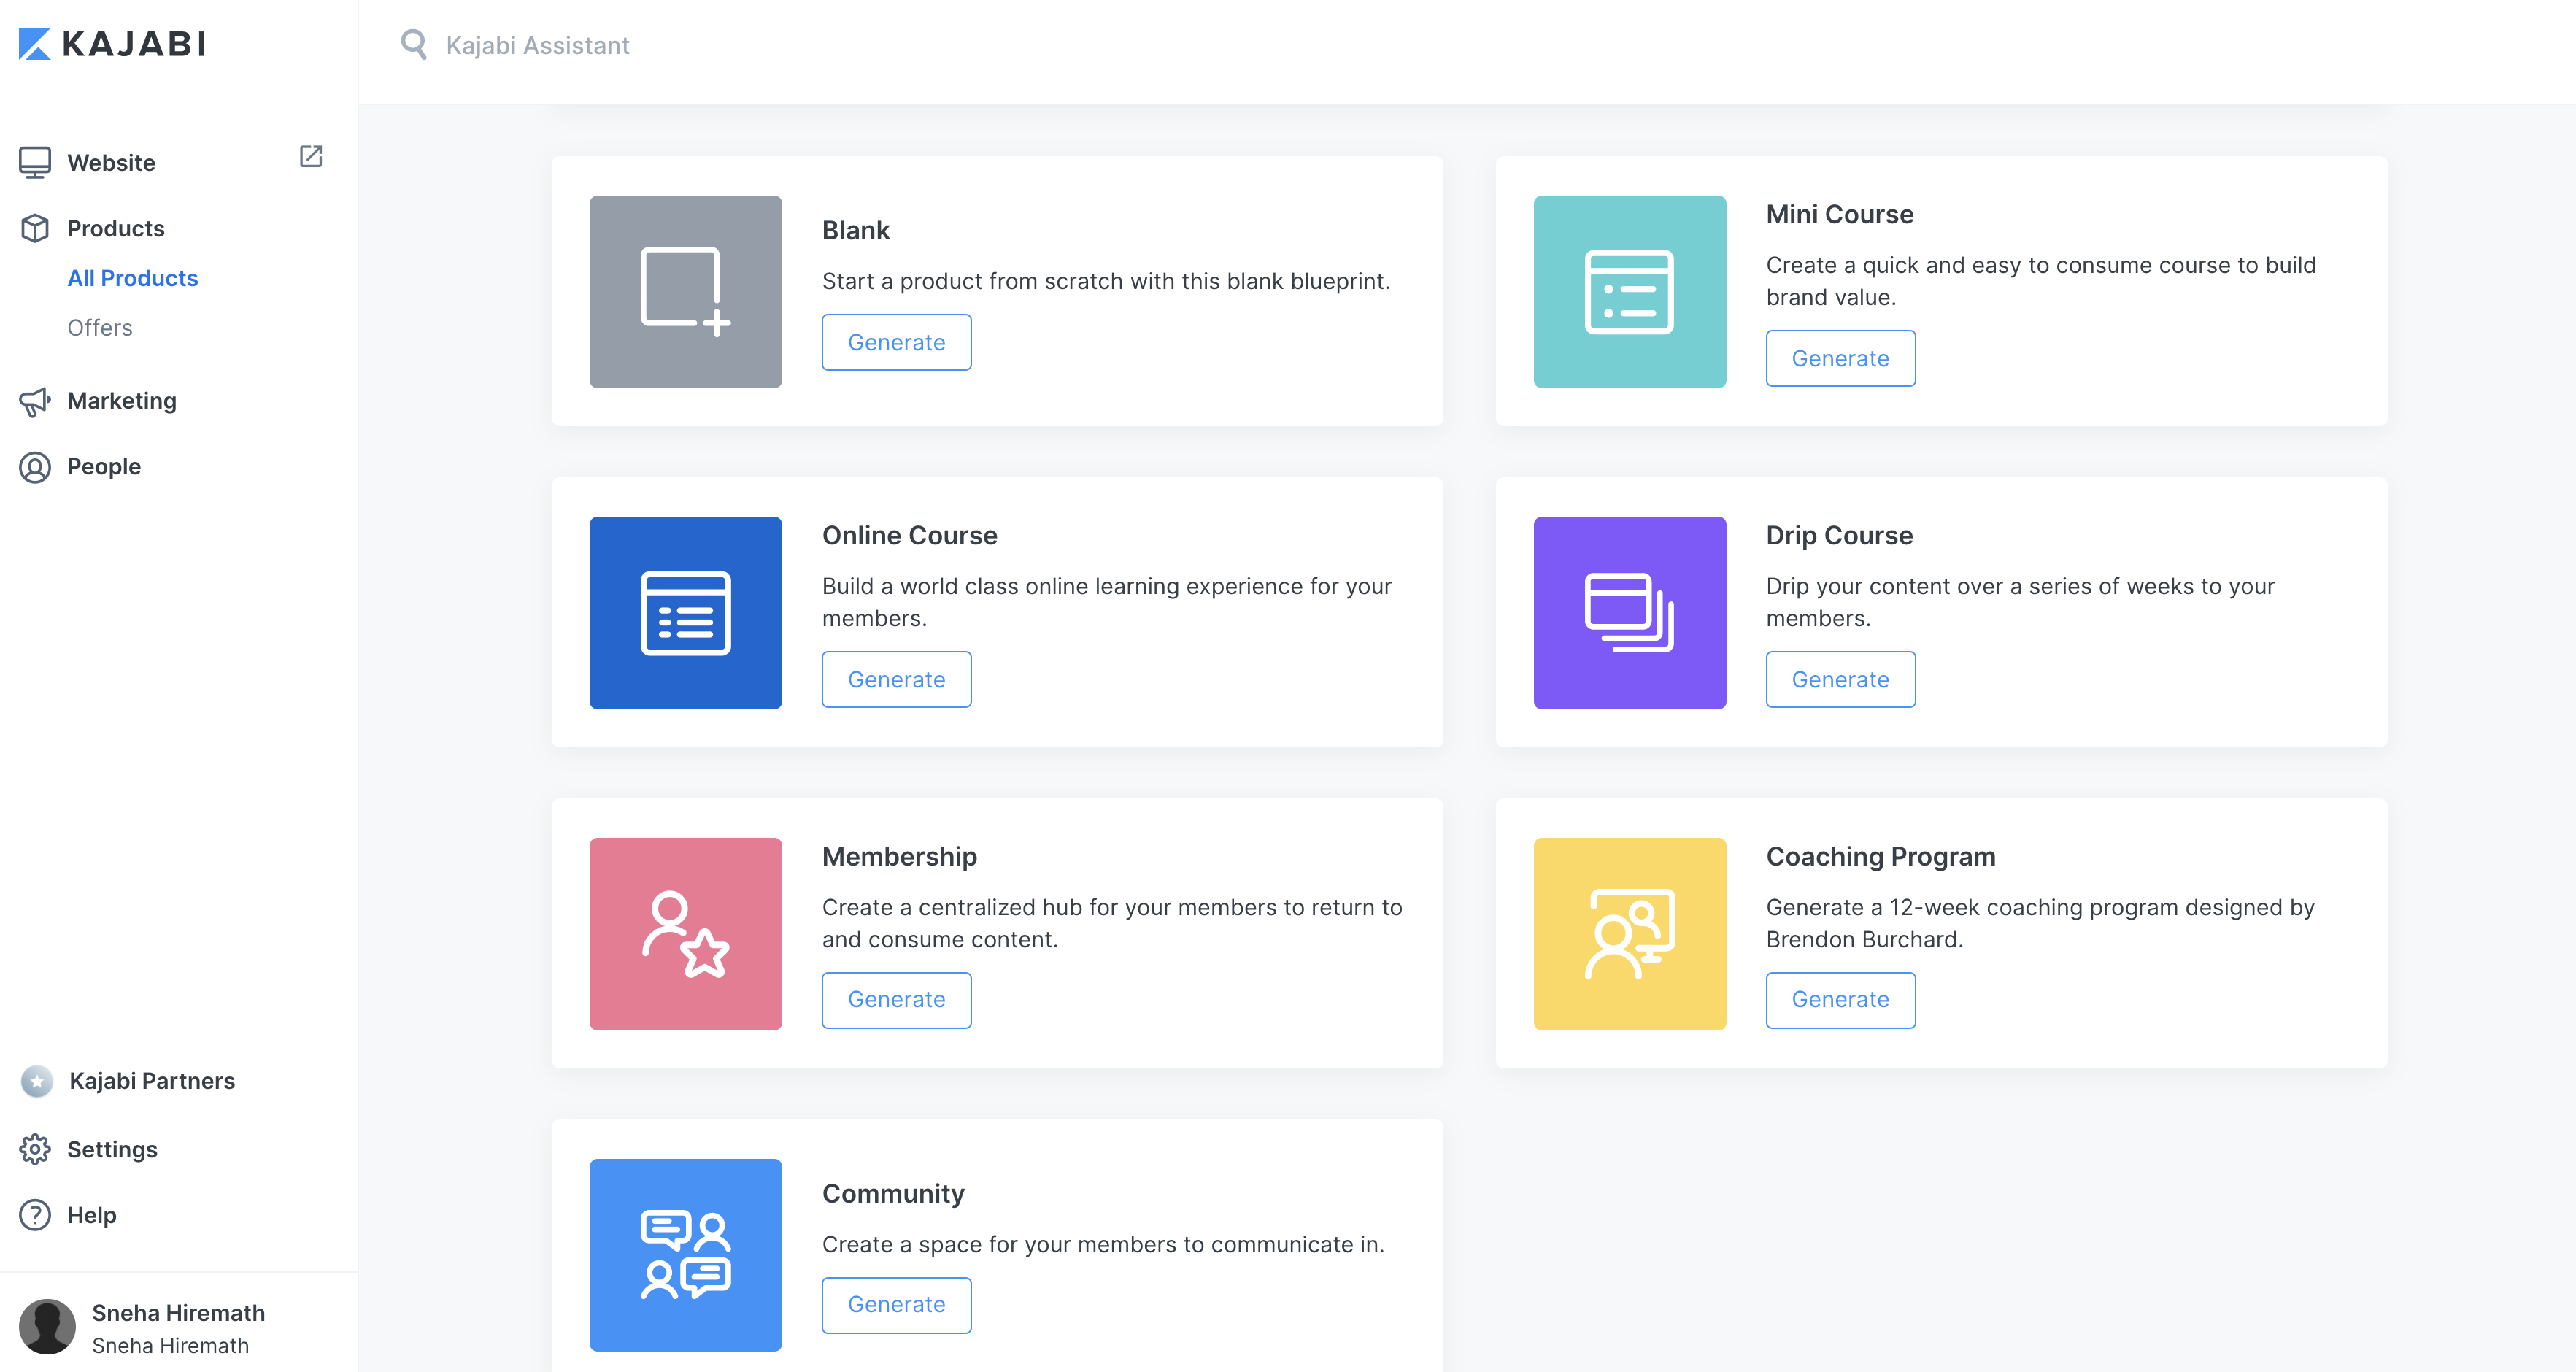Click the search magnifier icon
Viewport: 2576px width, 1372px height.
(x=413, y=44)
